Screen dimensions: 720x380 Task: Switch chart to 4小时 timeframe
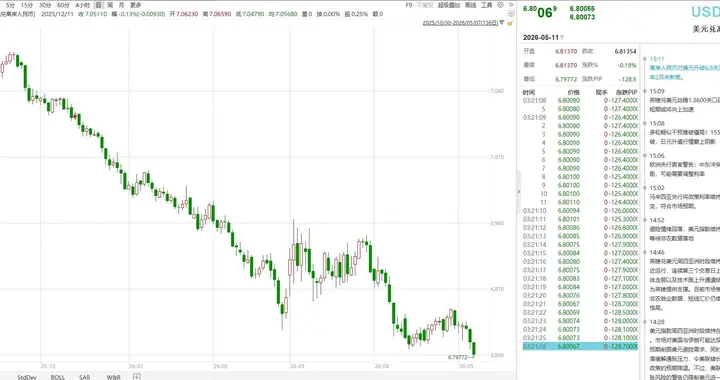click(x=82, y=5)
